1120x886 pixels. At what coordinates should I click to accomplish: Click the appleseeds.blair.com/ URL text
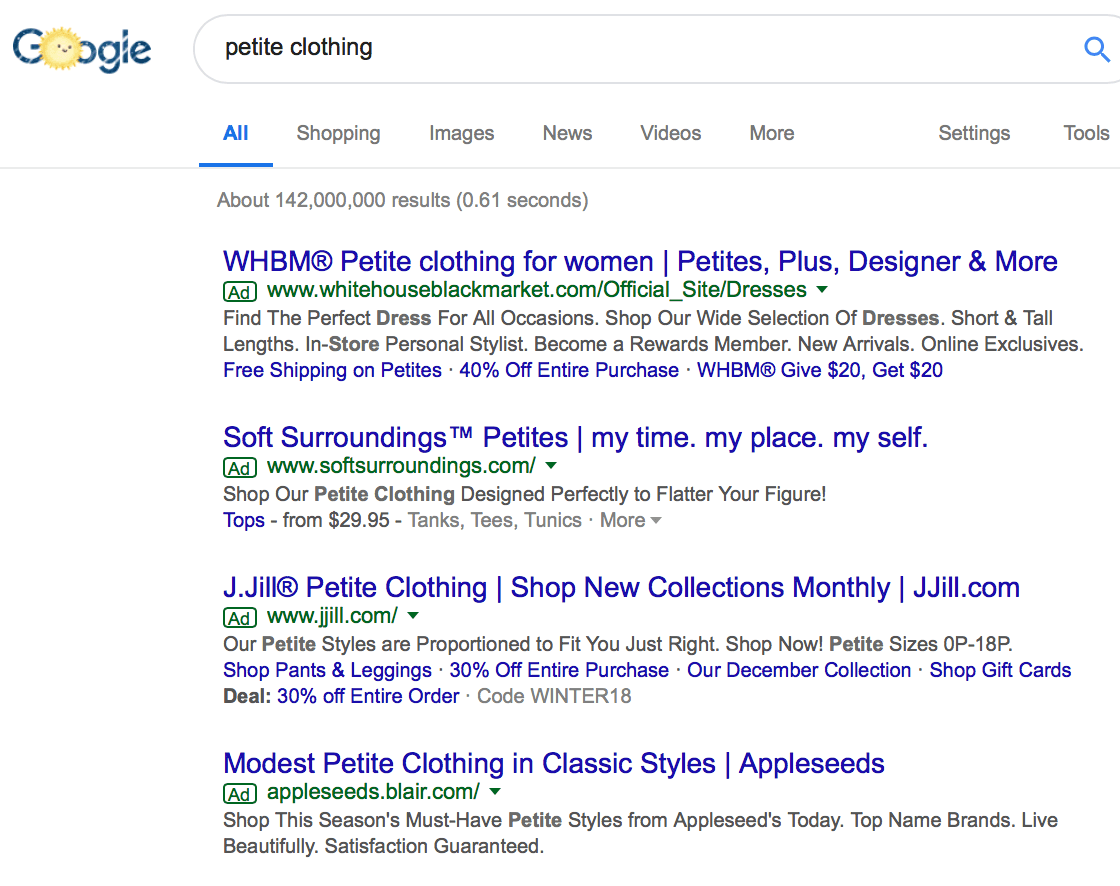tap(373, 792)
